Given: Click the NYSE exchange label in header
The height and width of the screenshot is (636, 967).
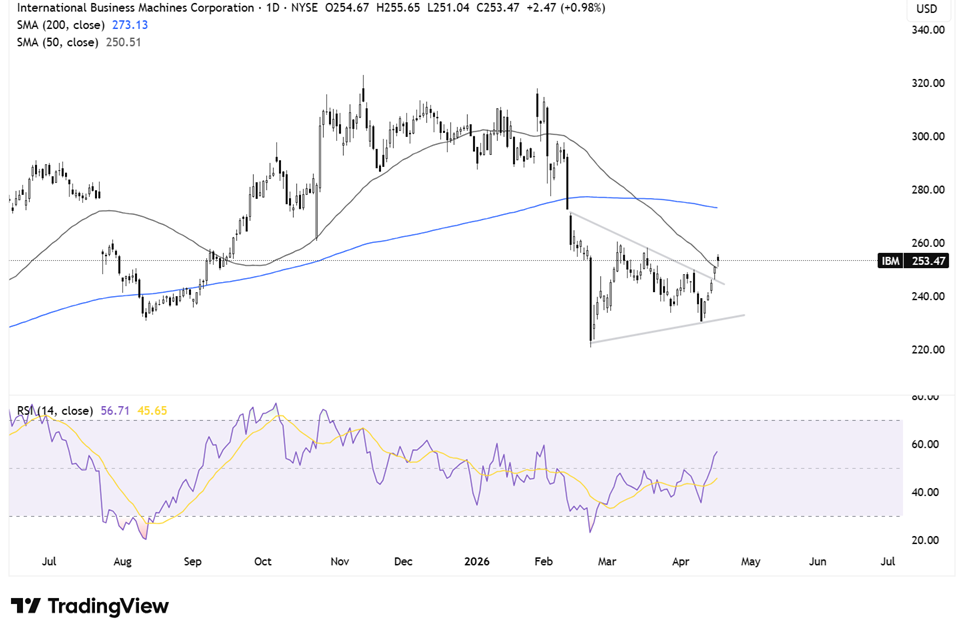Looking at the screenshot, I should (x=304, y=8).
